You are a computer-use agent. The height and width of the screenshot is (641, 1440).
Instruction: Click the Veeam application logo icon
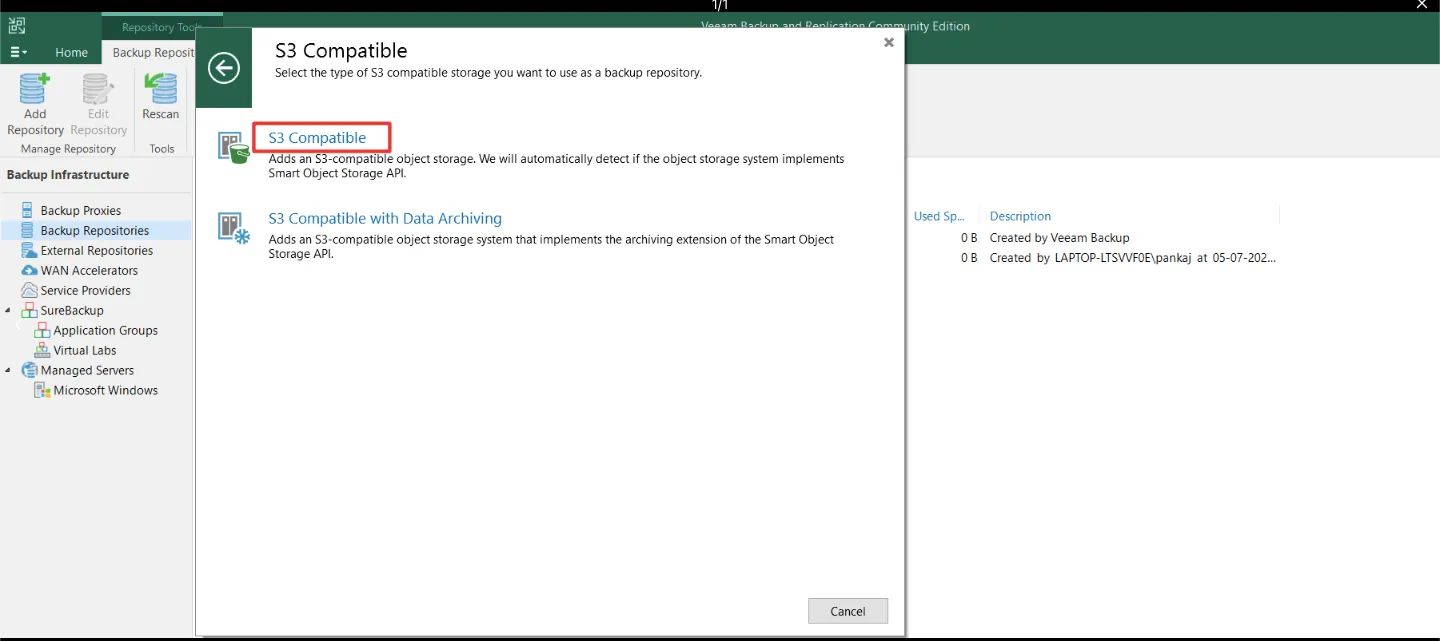click(16, 26)
